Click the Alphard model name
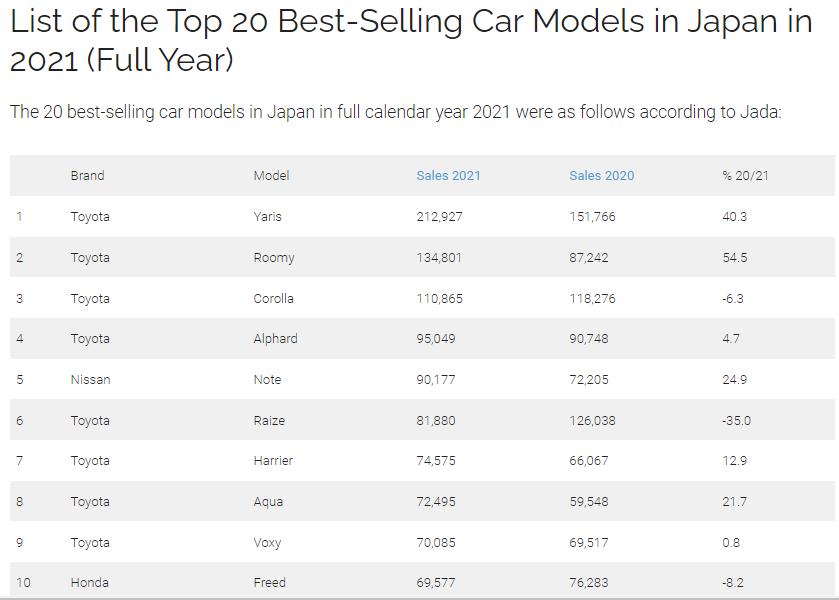839x600 pixels. 275,338
